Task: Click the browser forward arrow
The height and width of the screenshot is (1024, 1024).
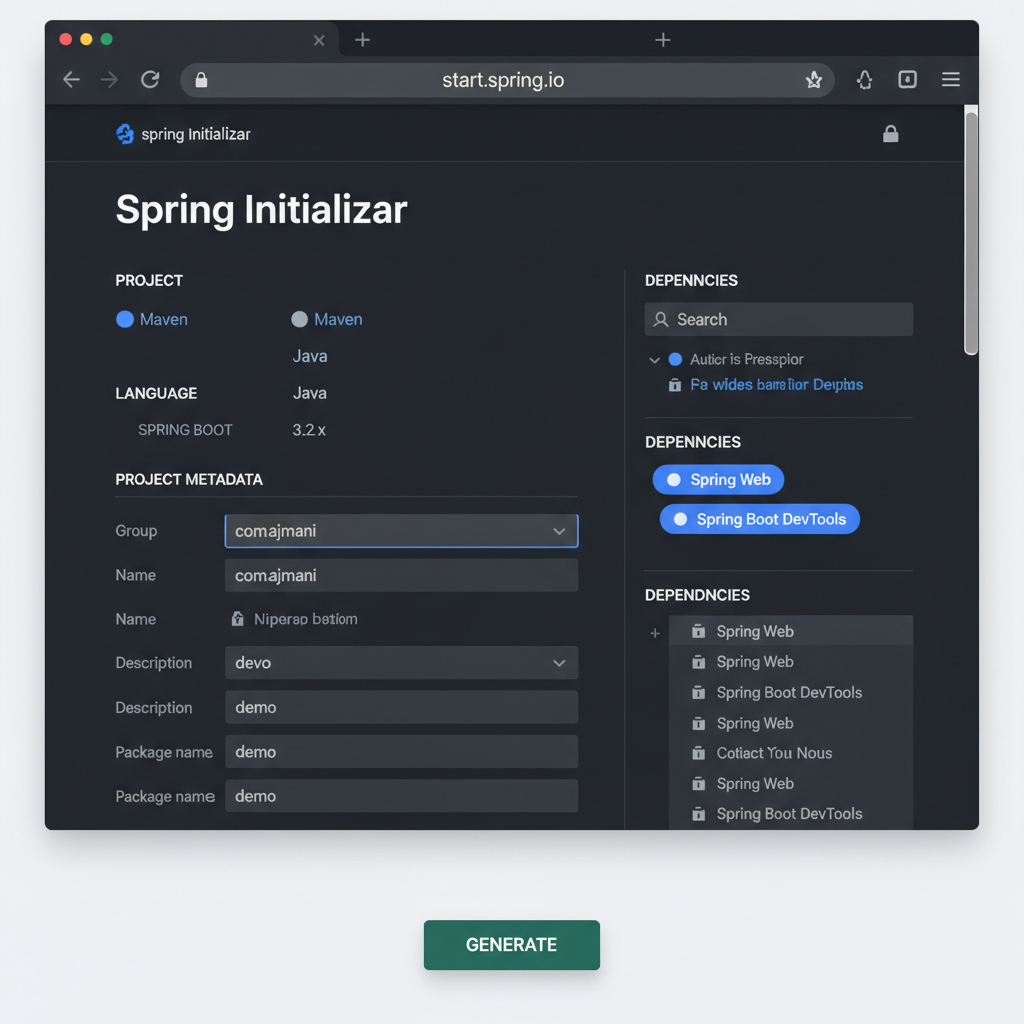Action: 109,80
